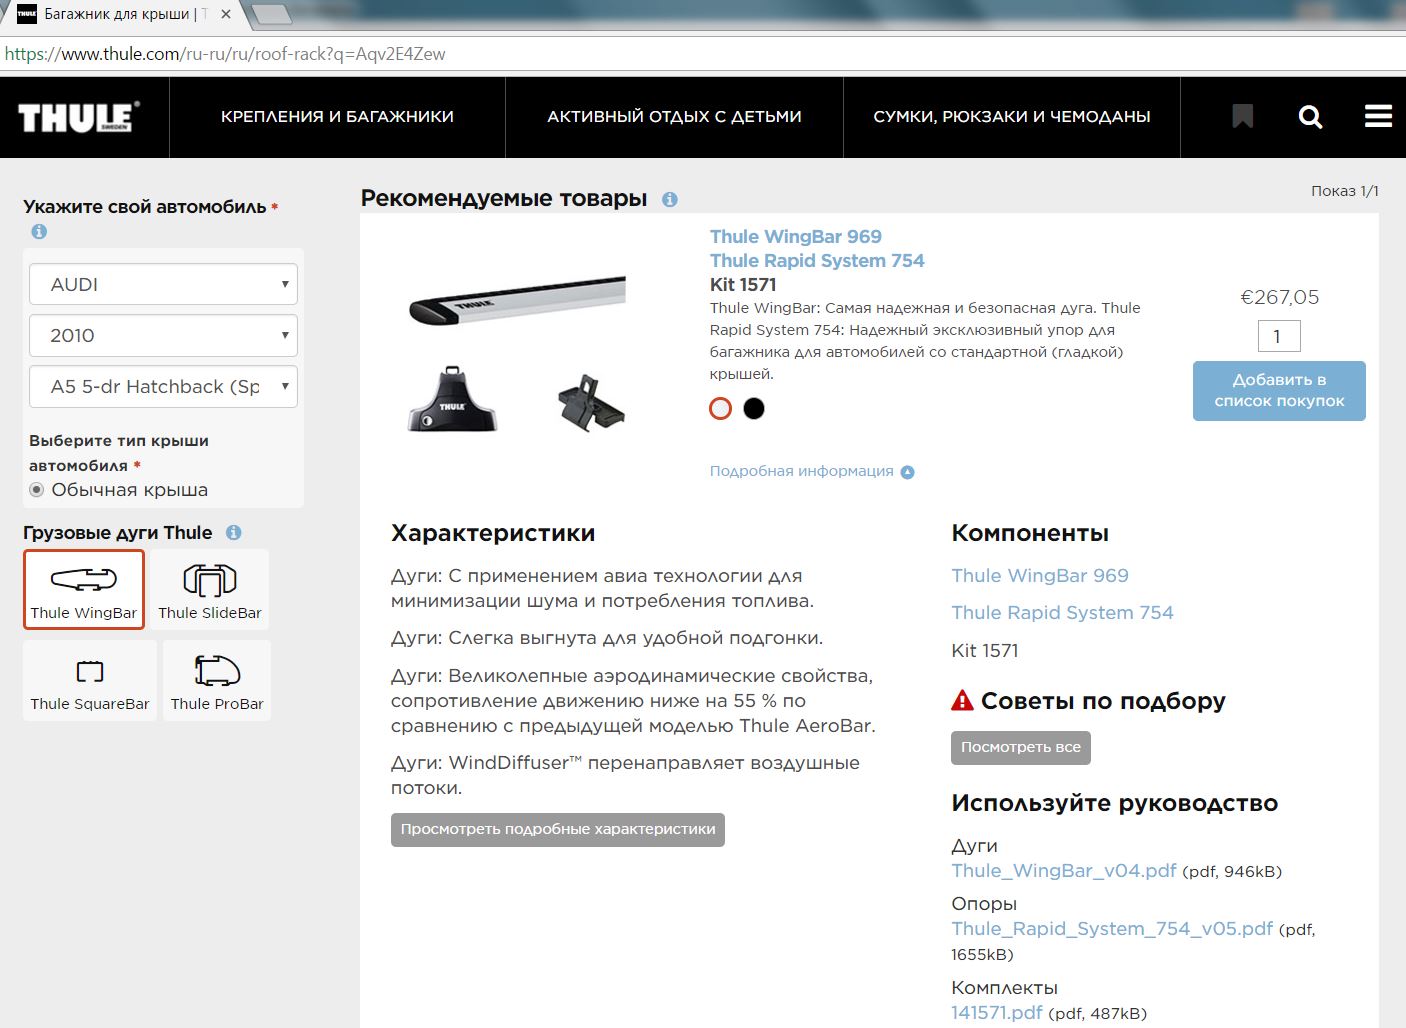Click 'Просмотреть подробные характеристики' button
This screenshot has height=1028, width=1406.
point(558,829)
